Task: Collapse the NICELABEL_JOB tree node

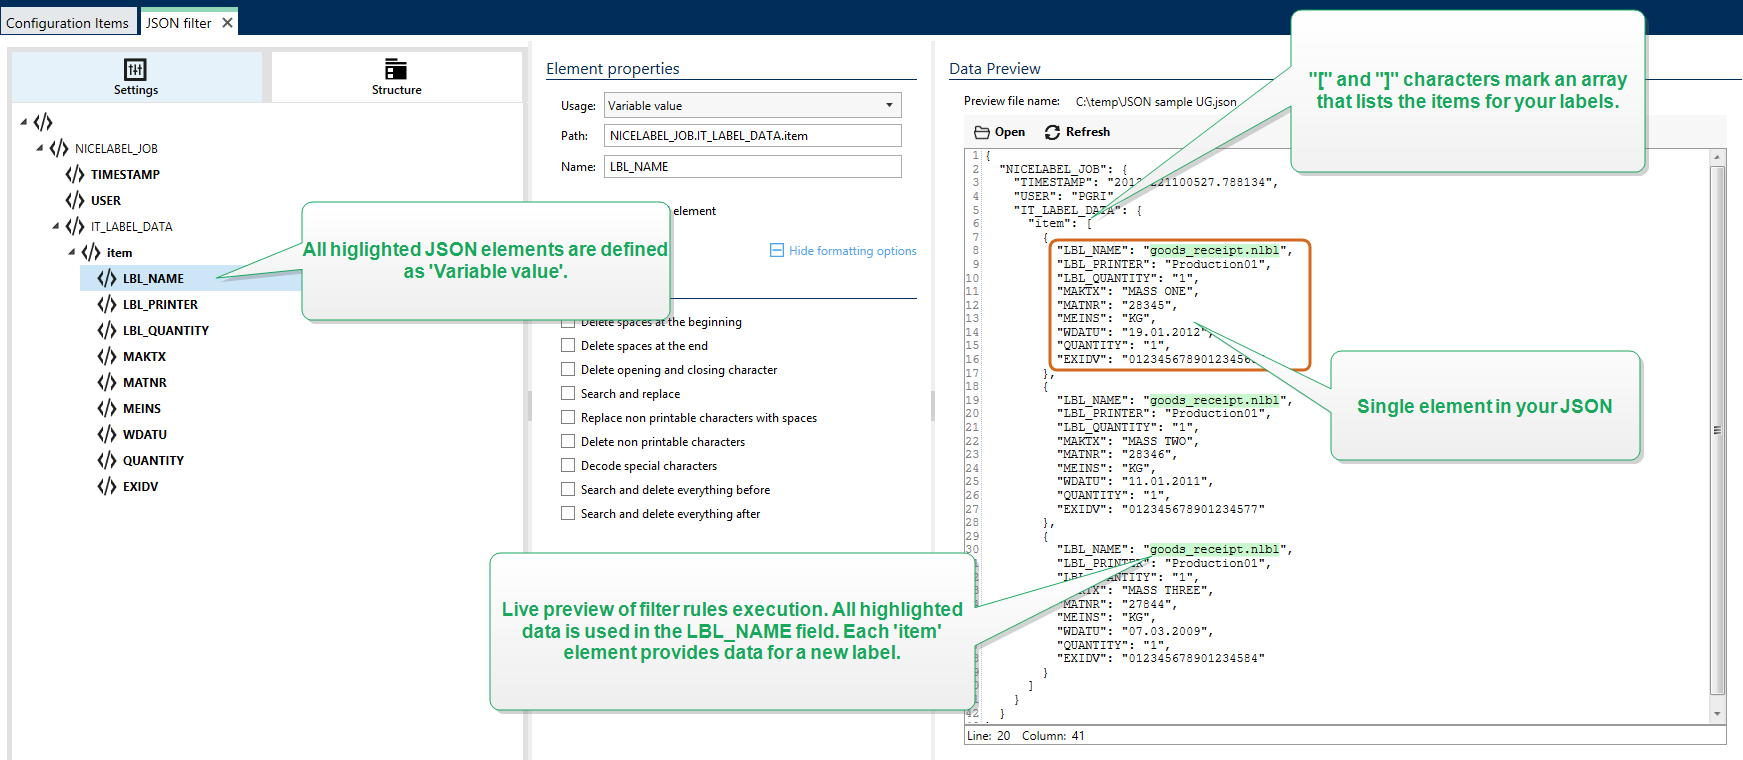Action: pyautogui.click(x=40, y=148)
